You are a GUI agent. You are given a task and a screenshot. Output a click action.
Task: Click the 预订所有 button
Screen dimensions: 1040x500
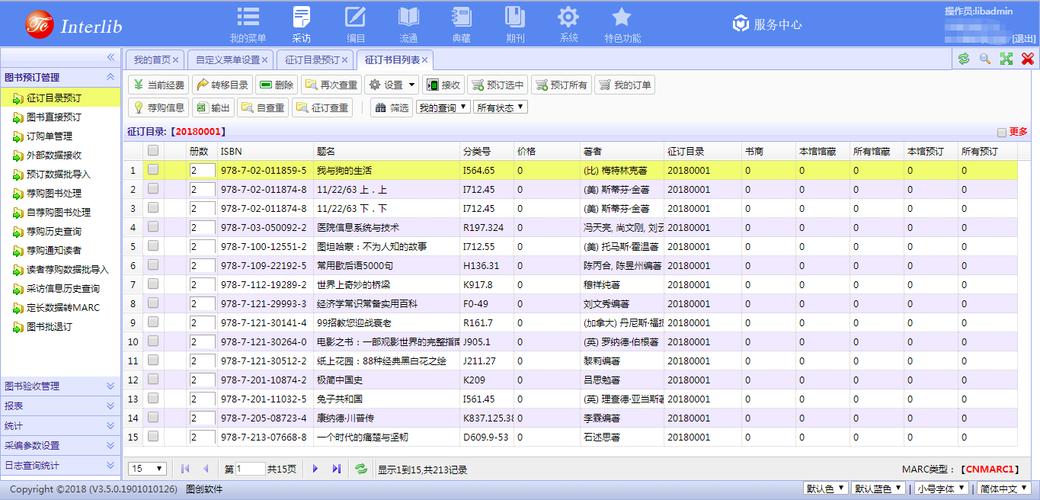pyautogui.click(x=560, y=85)
